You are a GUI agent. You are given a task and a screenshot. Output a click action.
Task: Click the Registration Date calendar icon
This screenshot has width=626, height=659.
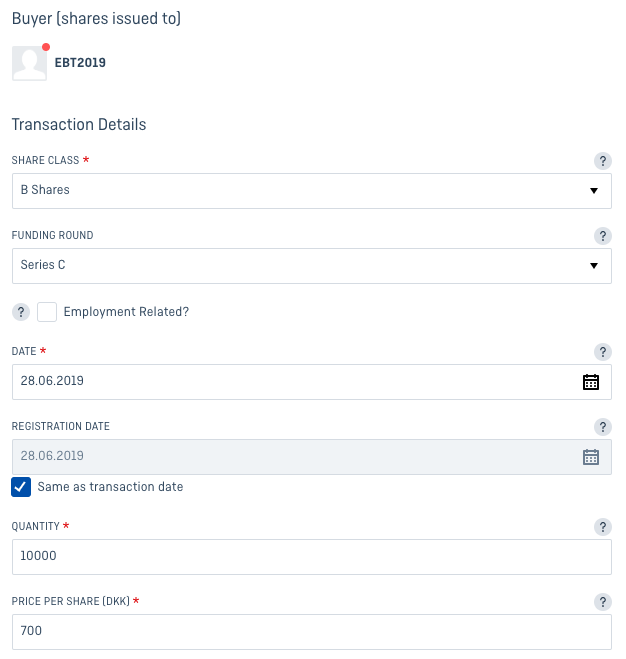pyautogui.click(x=591, y=457)
